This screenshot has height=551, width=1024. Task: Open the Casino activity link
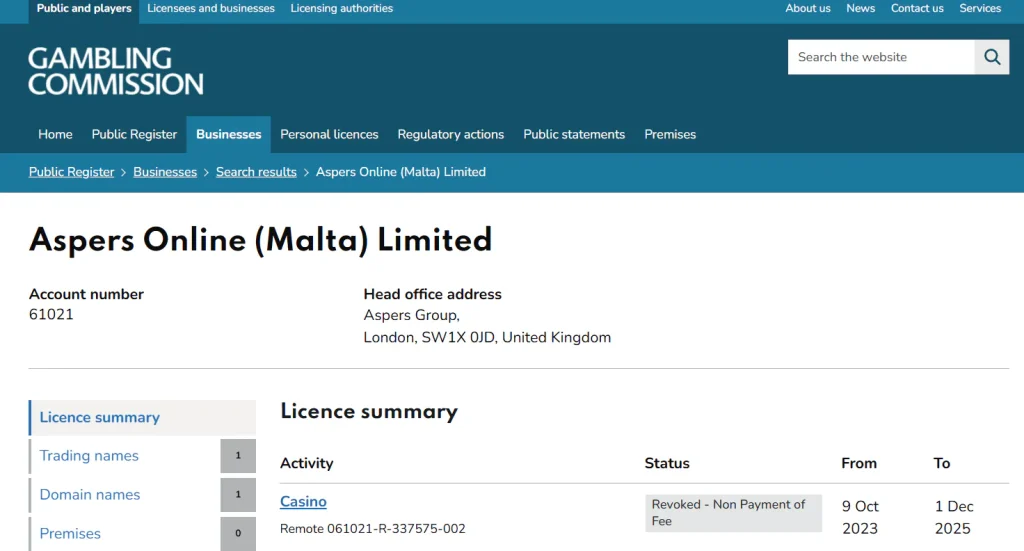[x=303, y=501]
